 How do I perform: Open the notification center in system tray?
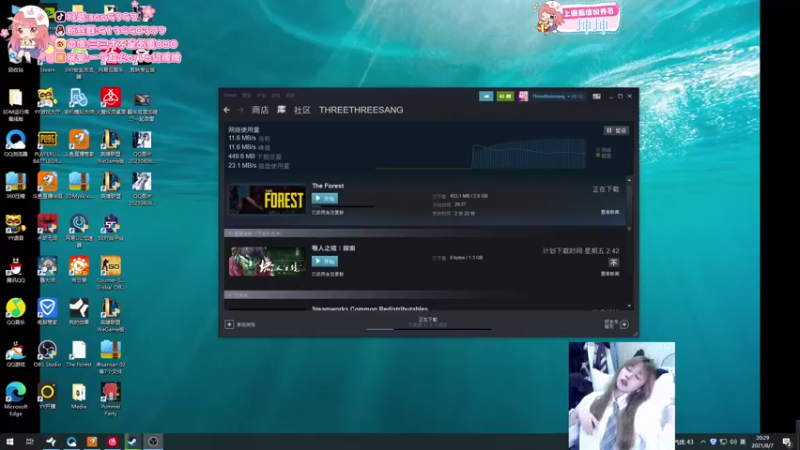(x=787, y=442)
